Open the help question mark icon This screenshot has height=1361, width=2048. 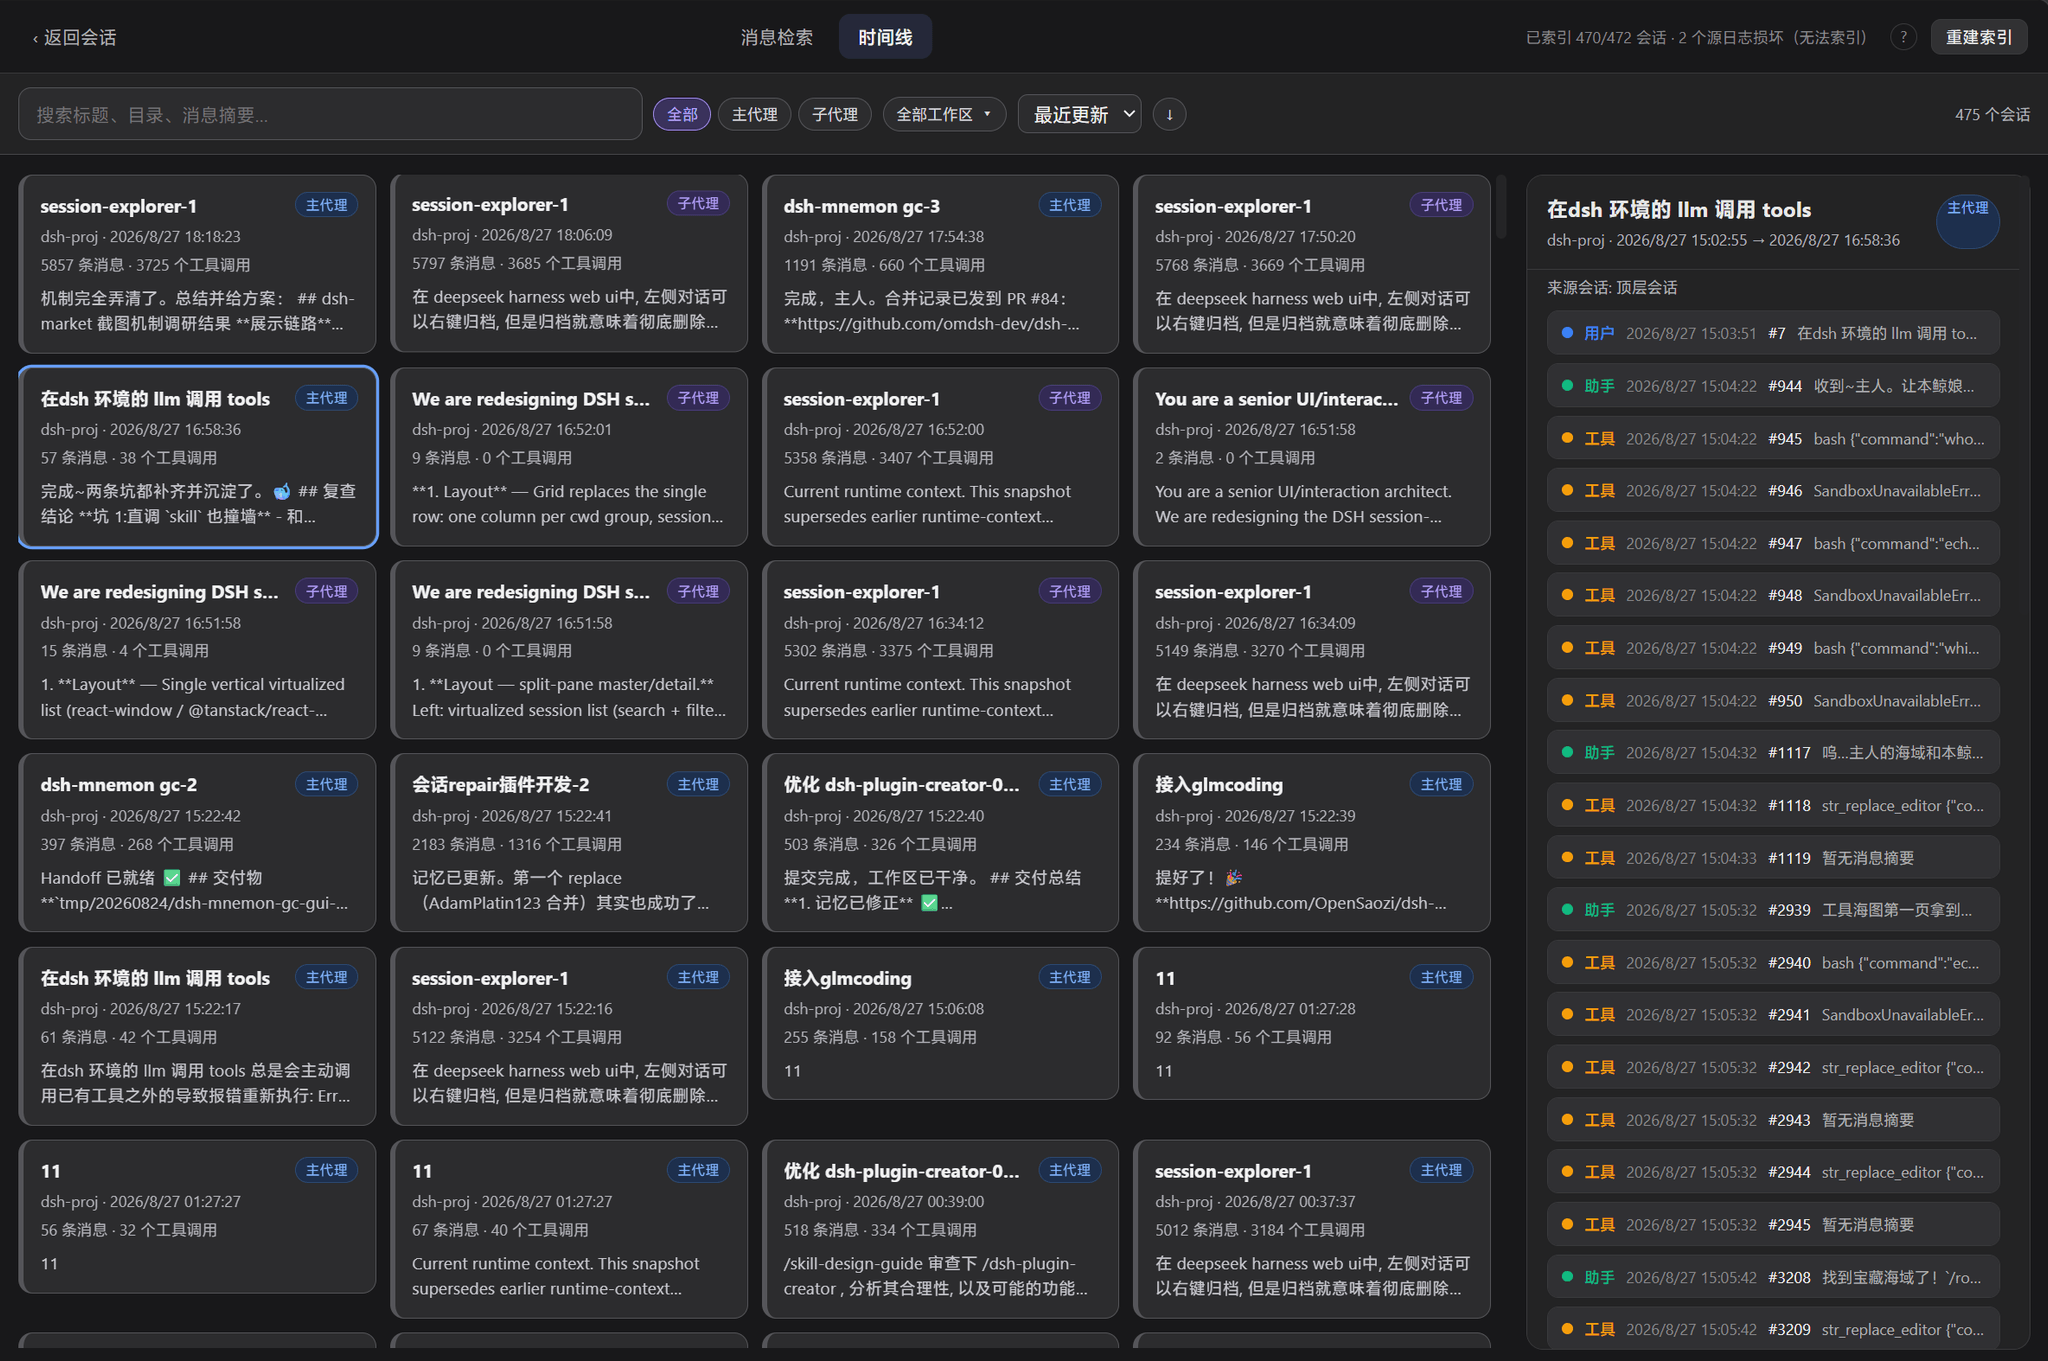1903,38
